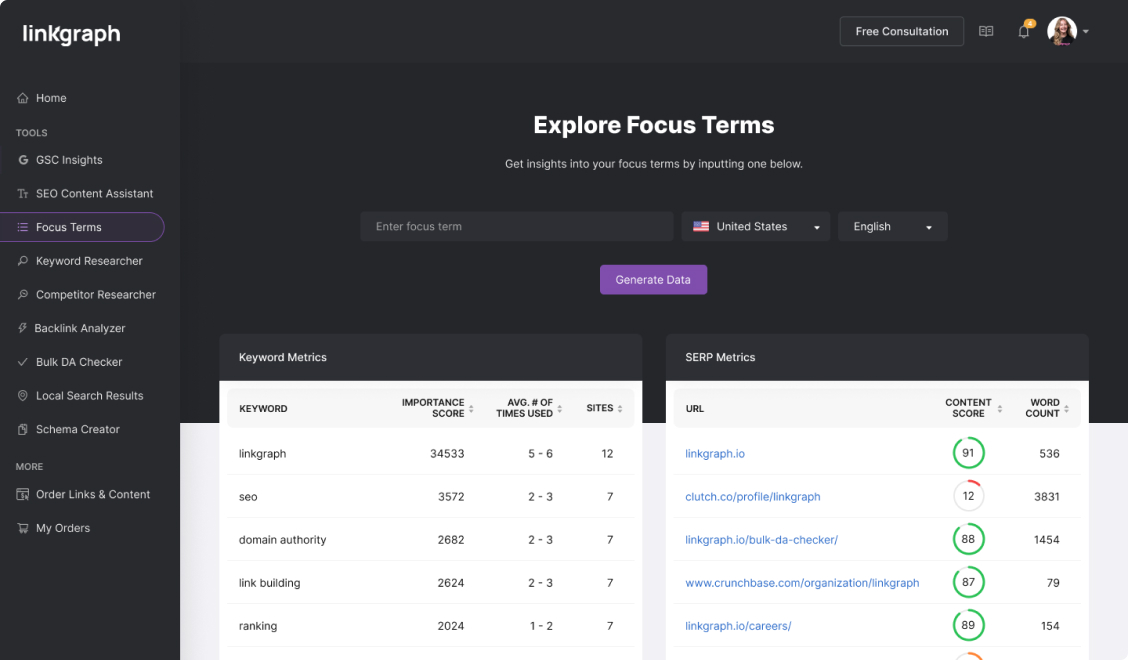Click the Home house icon in sidebar
This screenshot has height=660, width=1128.
pyautogui.click(x=22, y=98)
